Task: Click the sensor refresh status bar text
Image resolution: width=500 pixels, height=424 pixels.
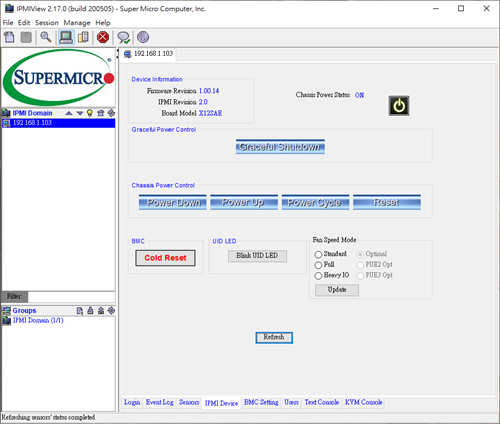Action: 48,417
